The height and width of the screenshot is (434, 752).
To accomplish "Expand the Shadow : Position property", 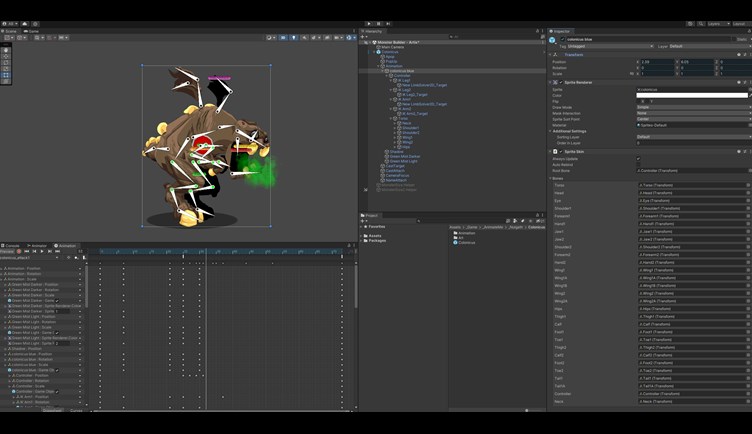I will 5,349.
